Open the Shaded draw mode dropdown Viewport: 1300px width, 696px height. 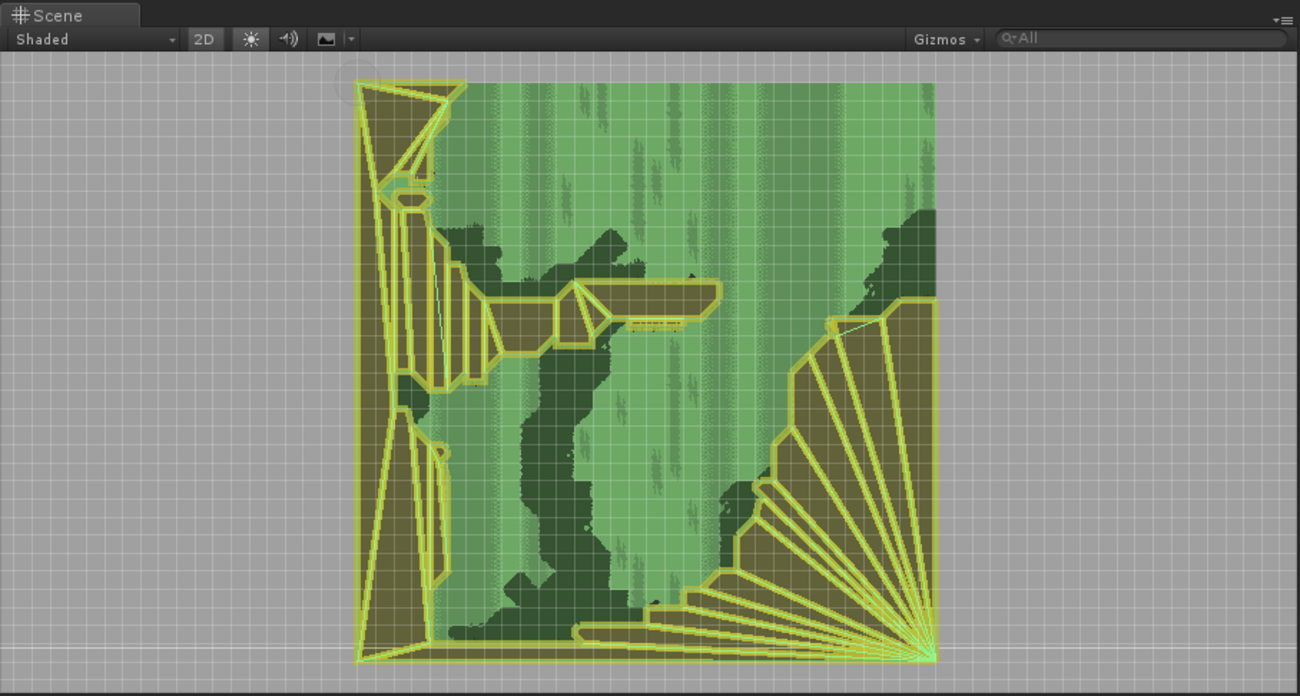pyautogui.click(x=90, y=39)
